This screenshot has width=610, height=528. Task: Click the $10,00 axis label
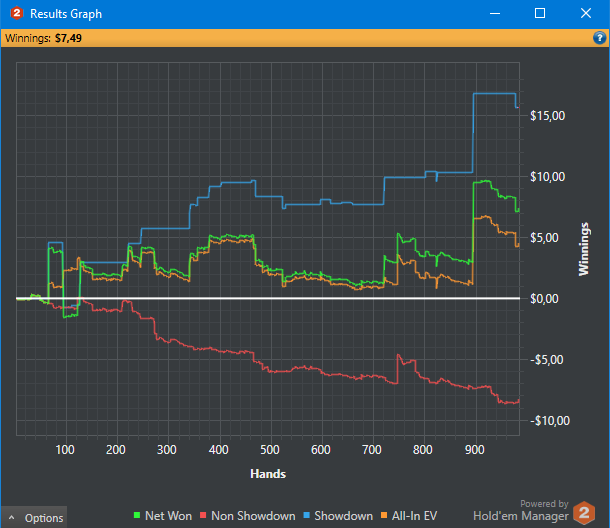point(547,177)
